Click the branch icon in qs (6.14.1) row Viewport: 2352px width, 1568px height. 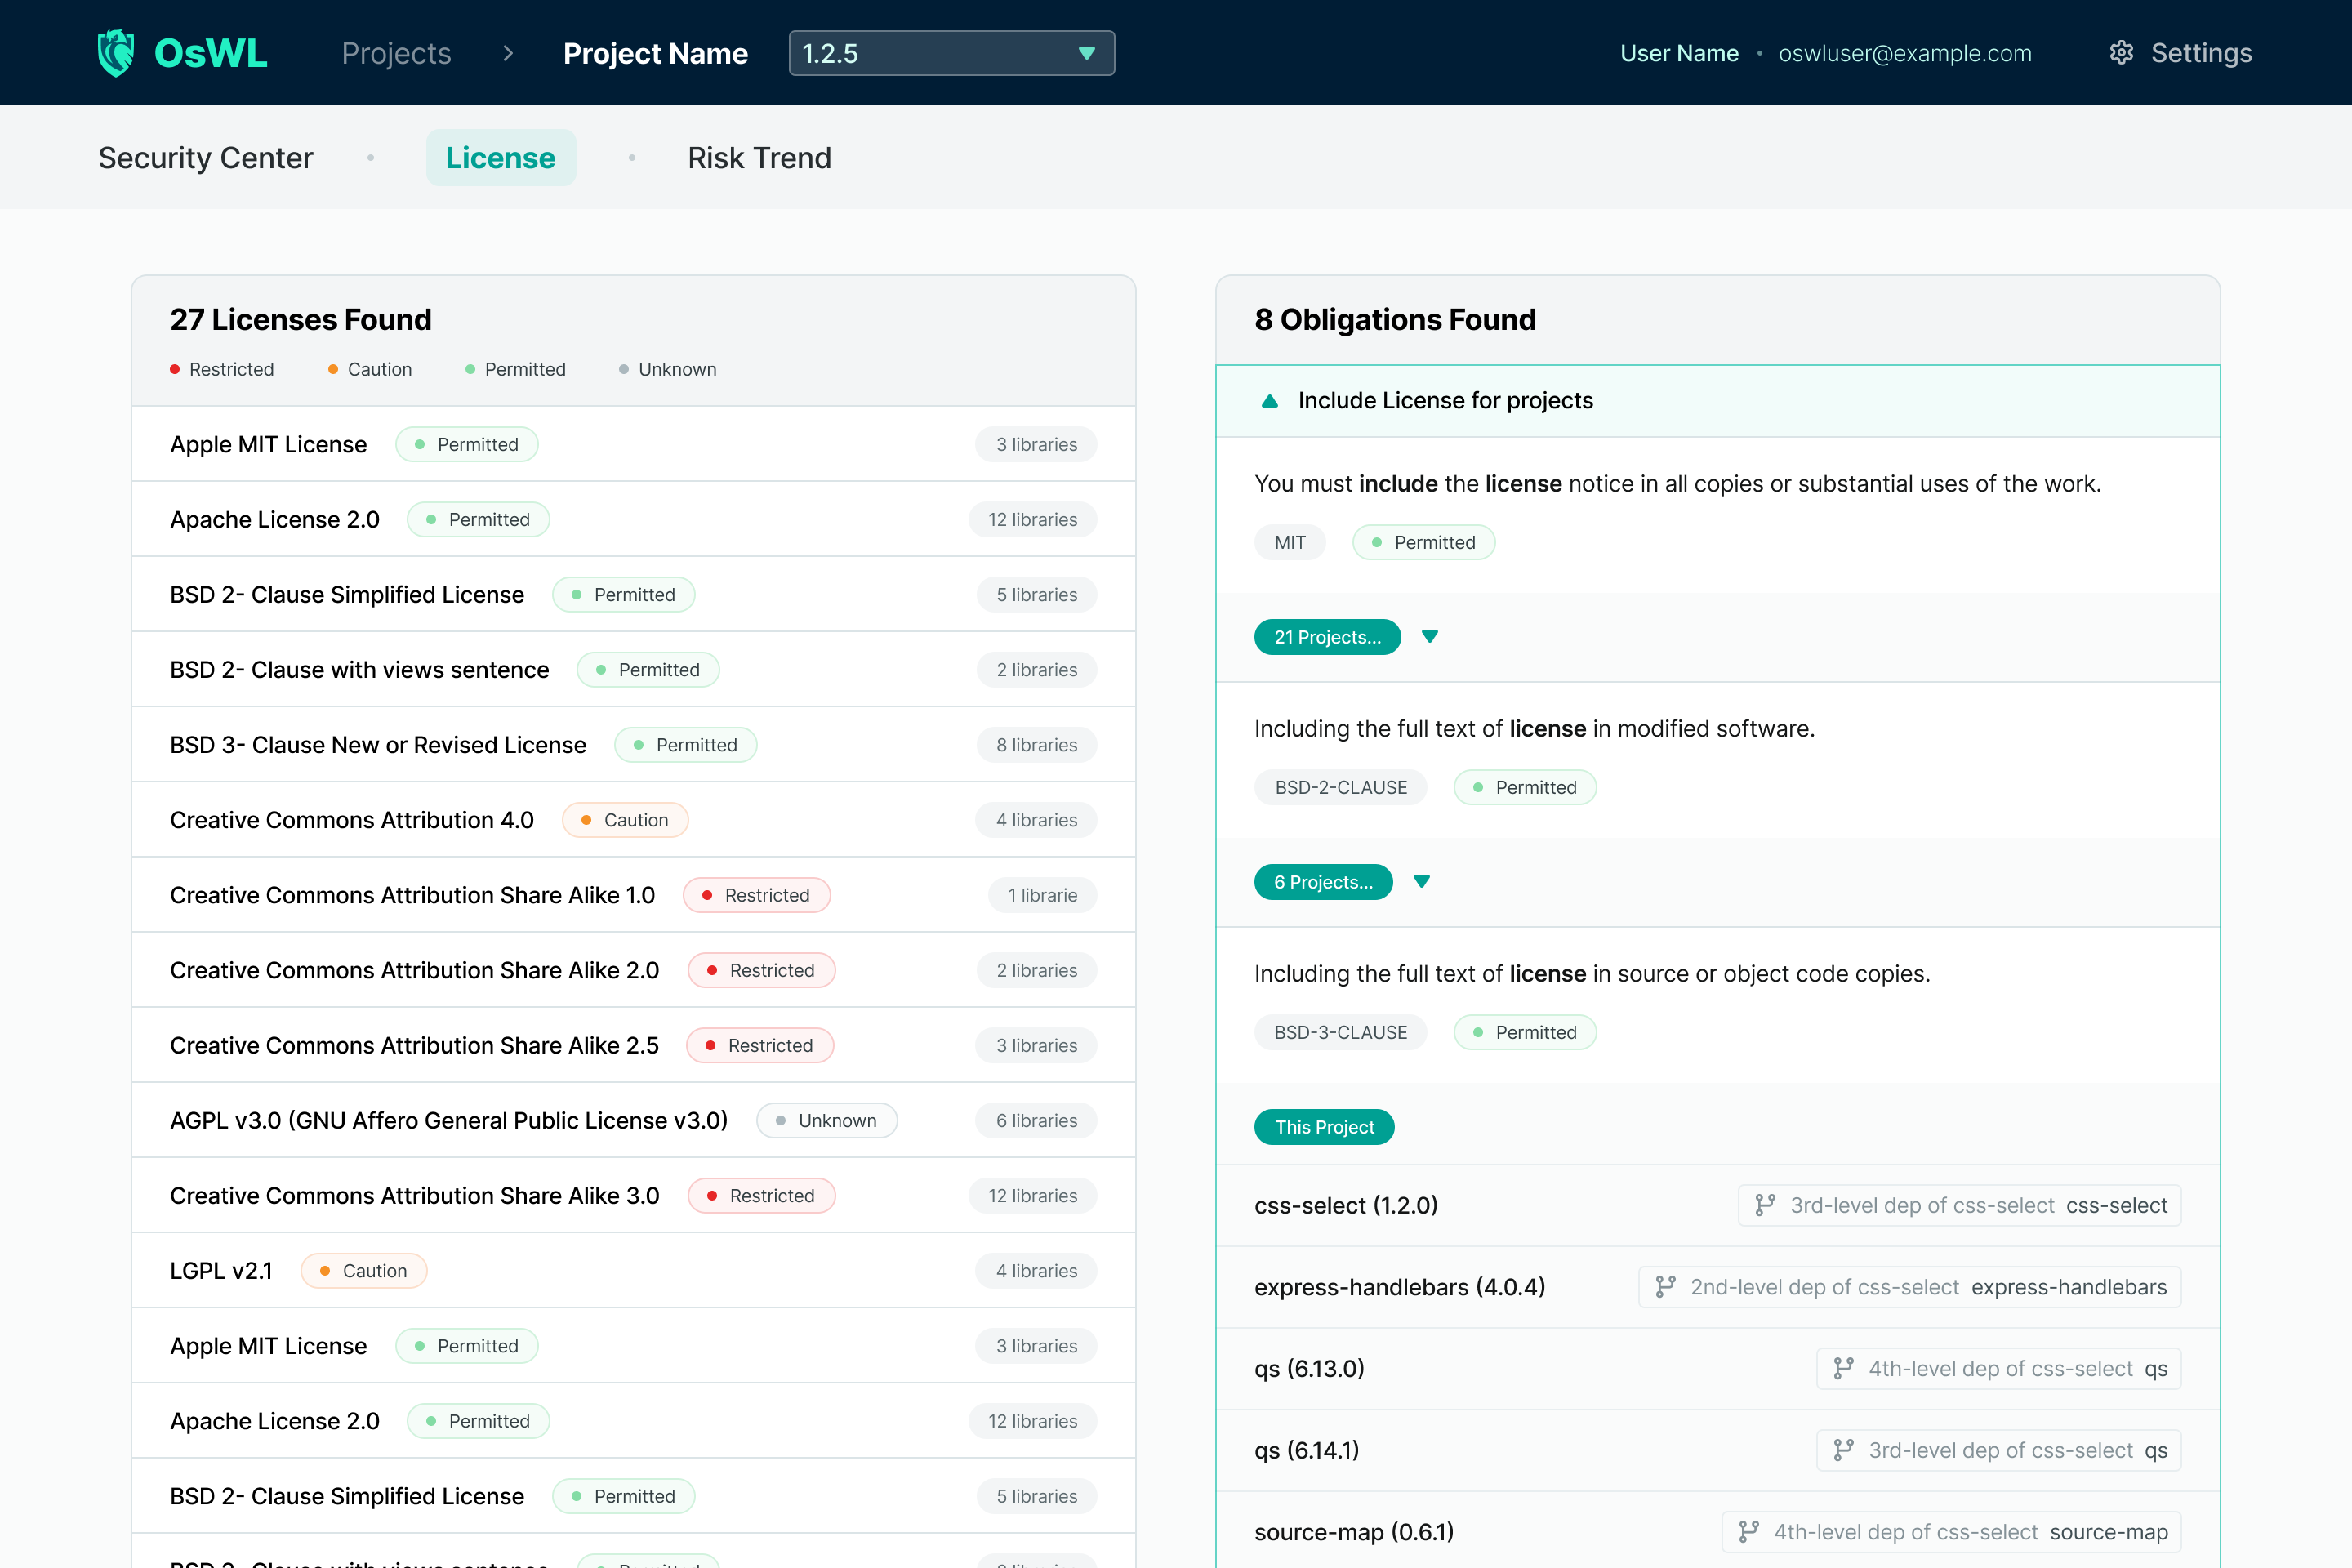[1843, 1450]
